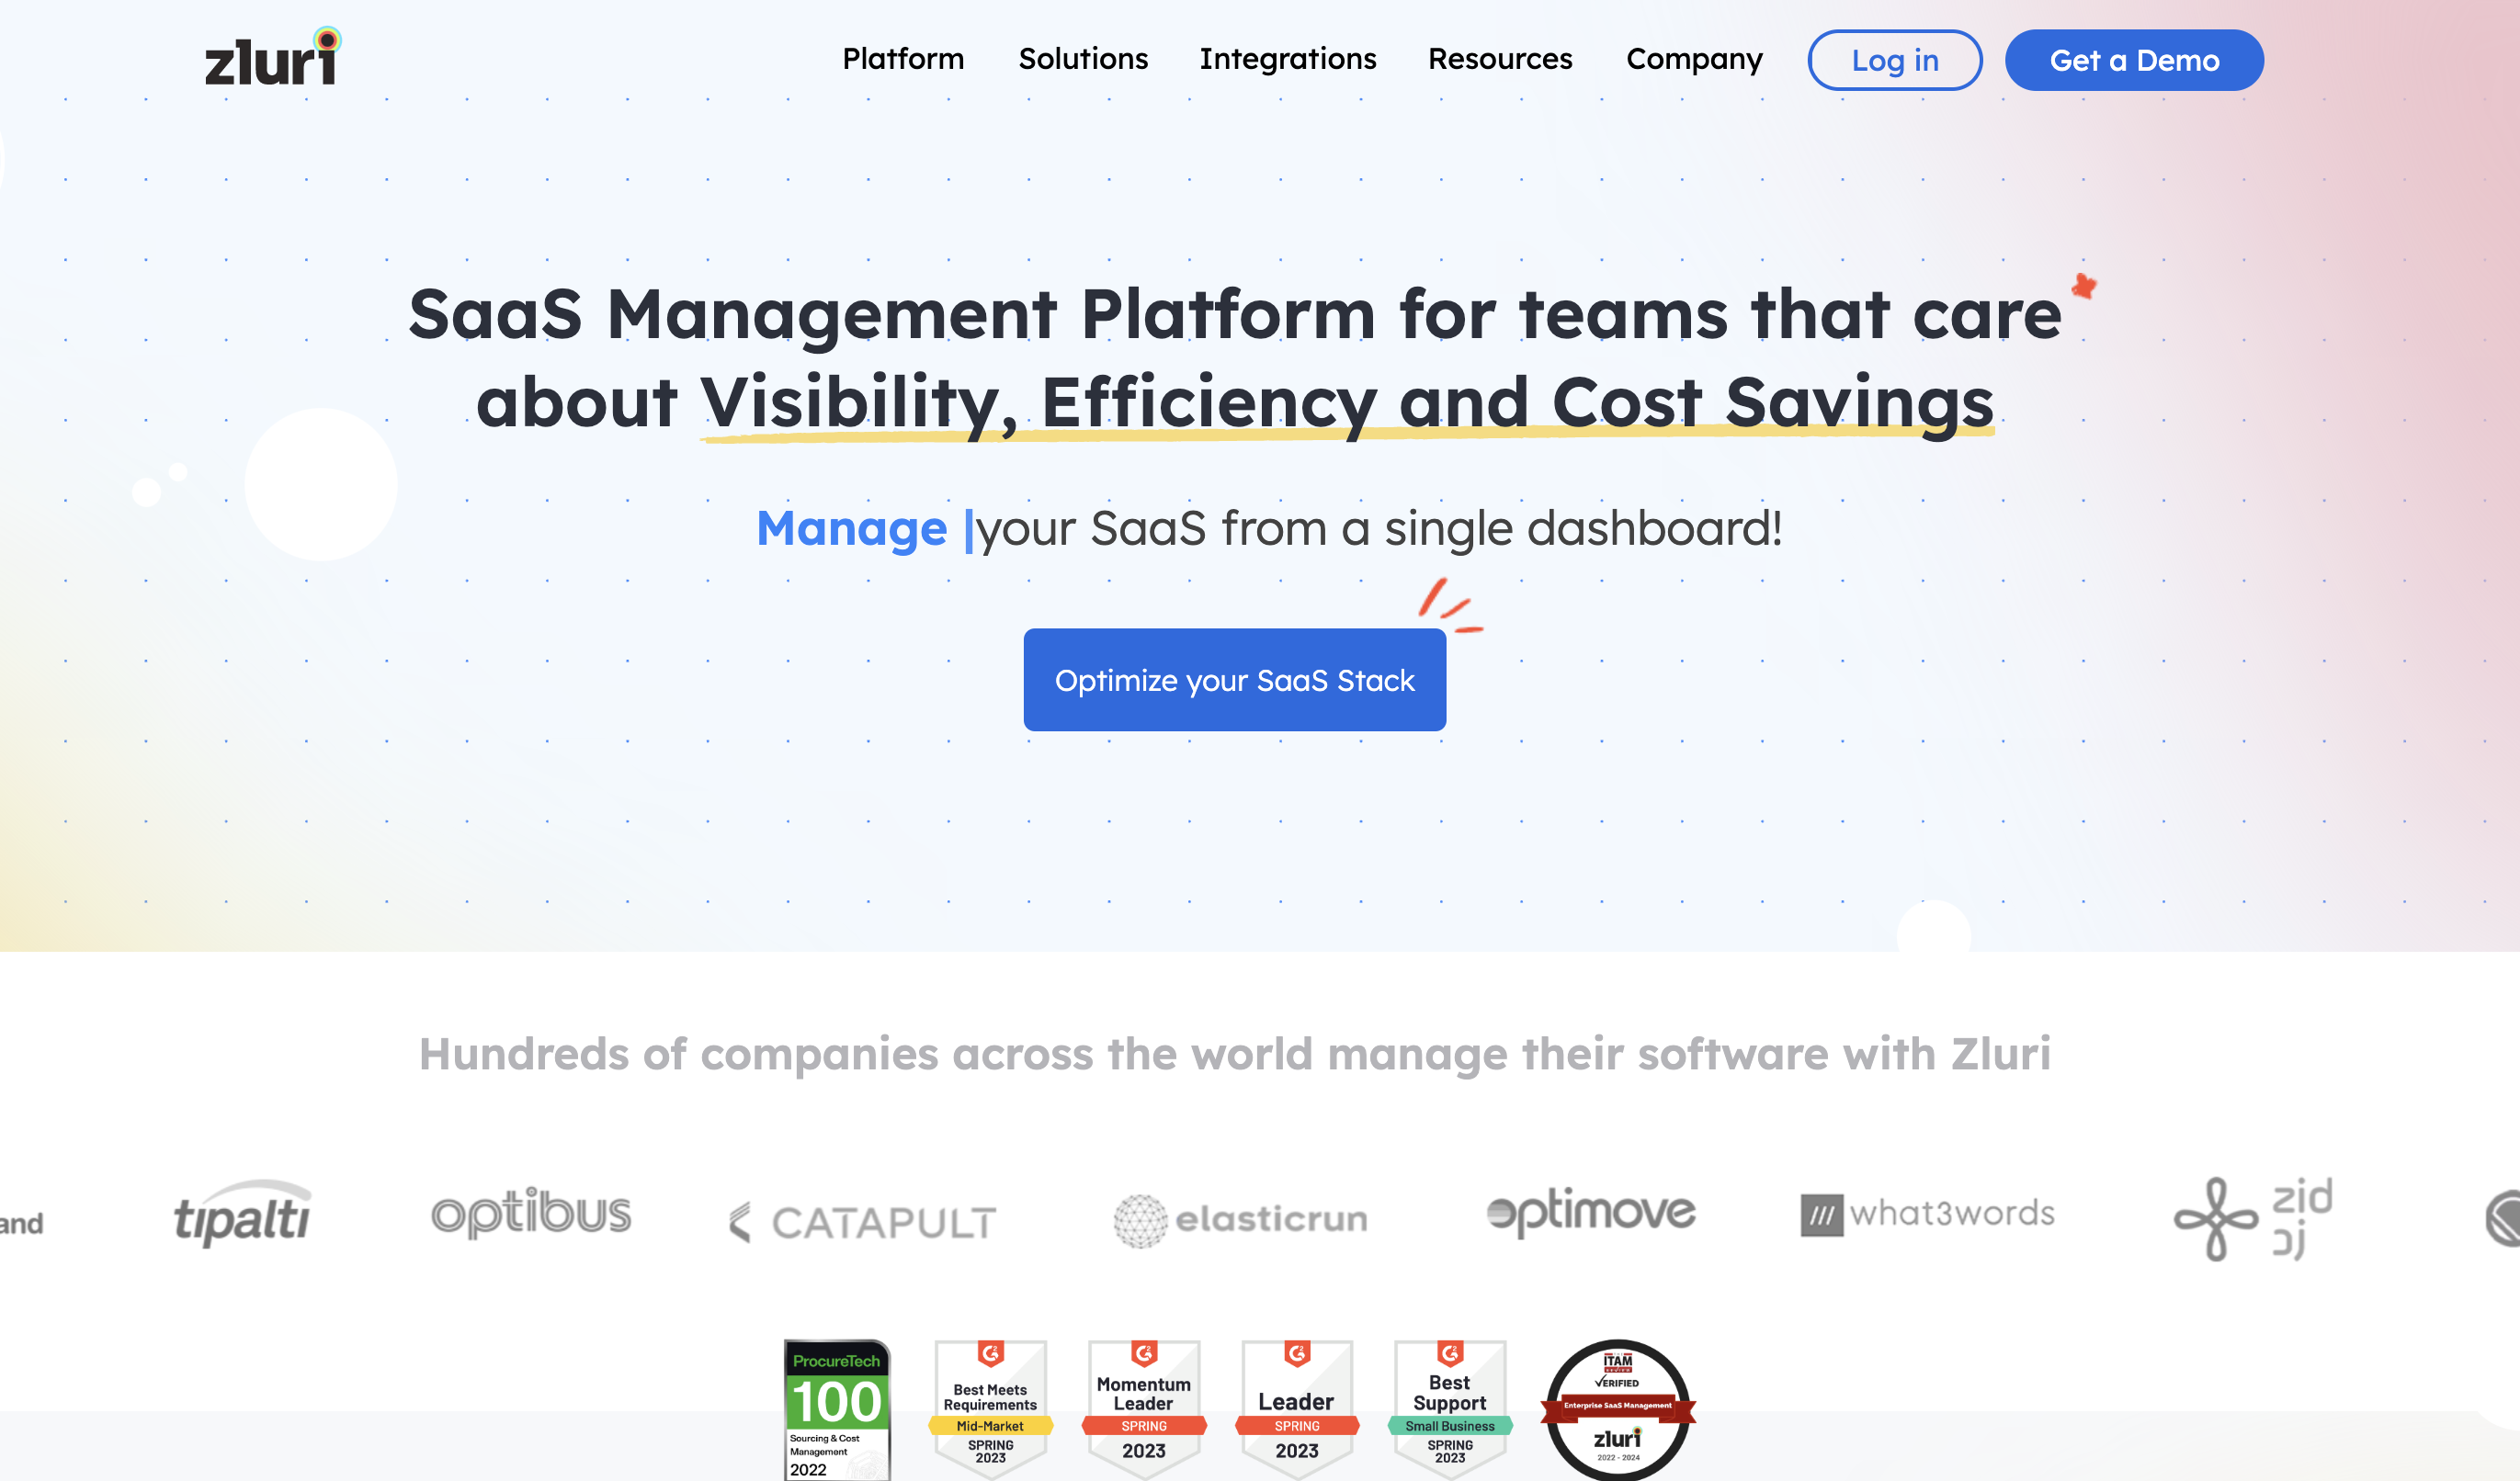The image size is (2520, 1481).
Task: Click the zluri logo in the header
Action: click(270, 60)
